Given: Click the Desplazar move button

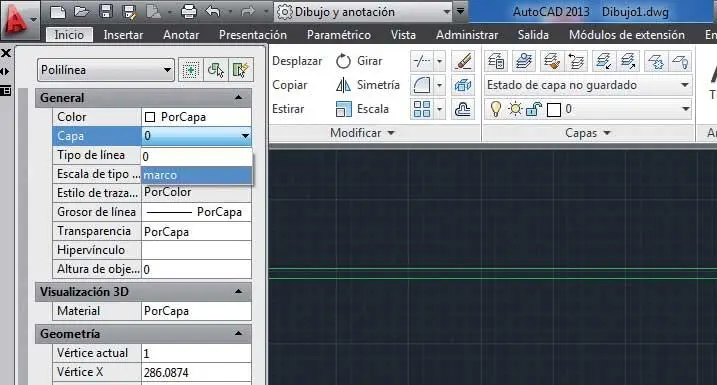Looking at the screenshot, I should (297, 61).
